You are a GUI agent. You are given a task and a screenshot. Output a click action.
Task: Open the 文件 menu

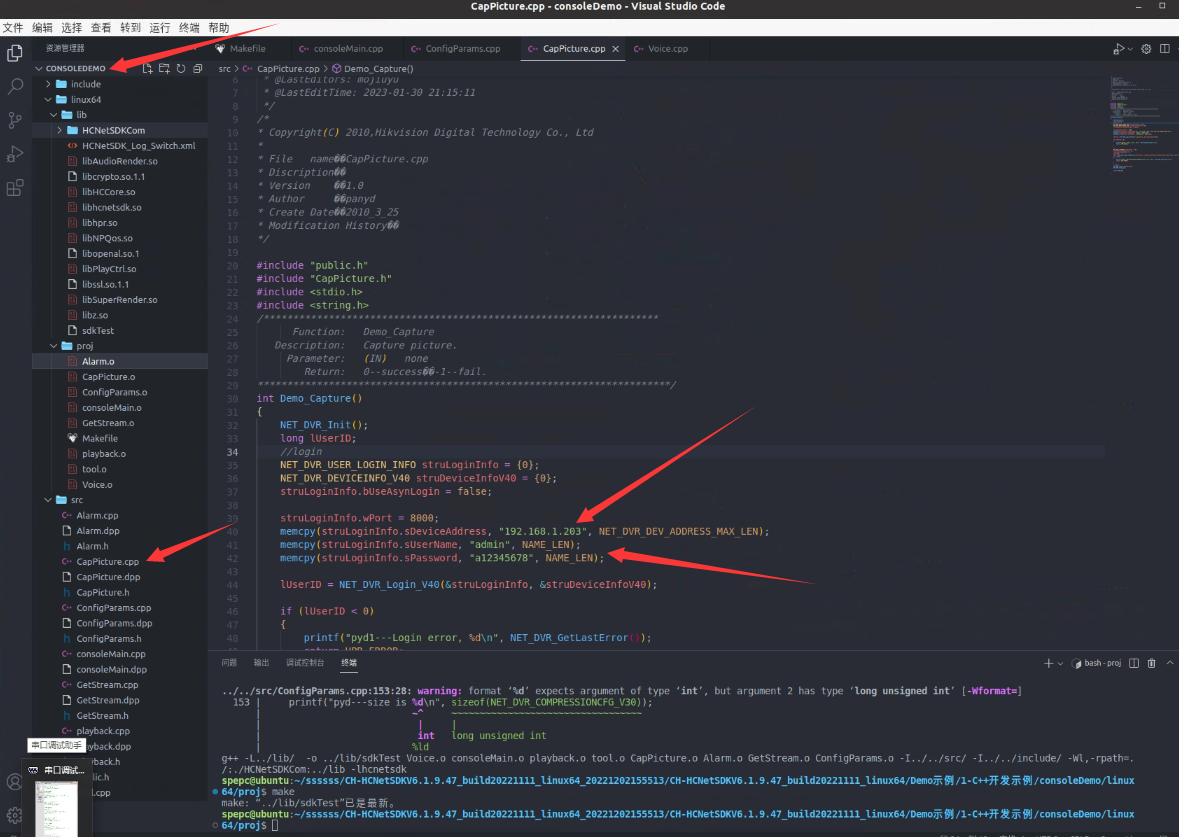tap(13, 28)
